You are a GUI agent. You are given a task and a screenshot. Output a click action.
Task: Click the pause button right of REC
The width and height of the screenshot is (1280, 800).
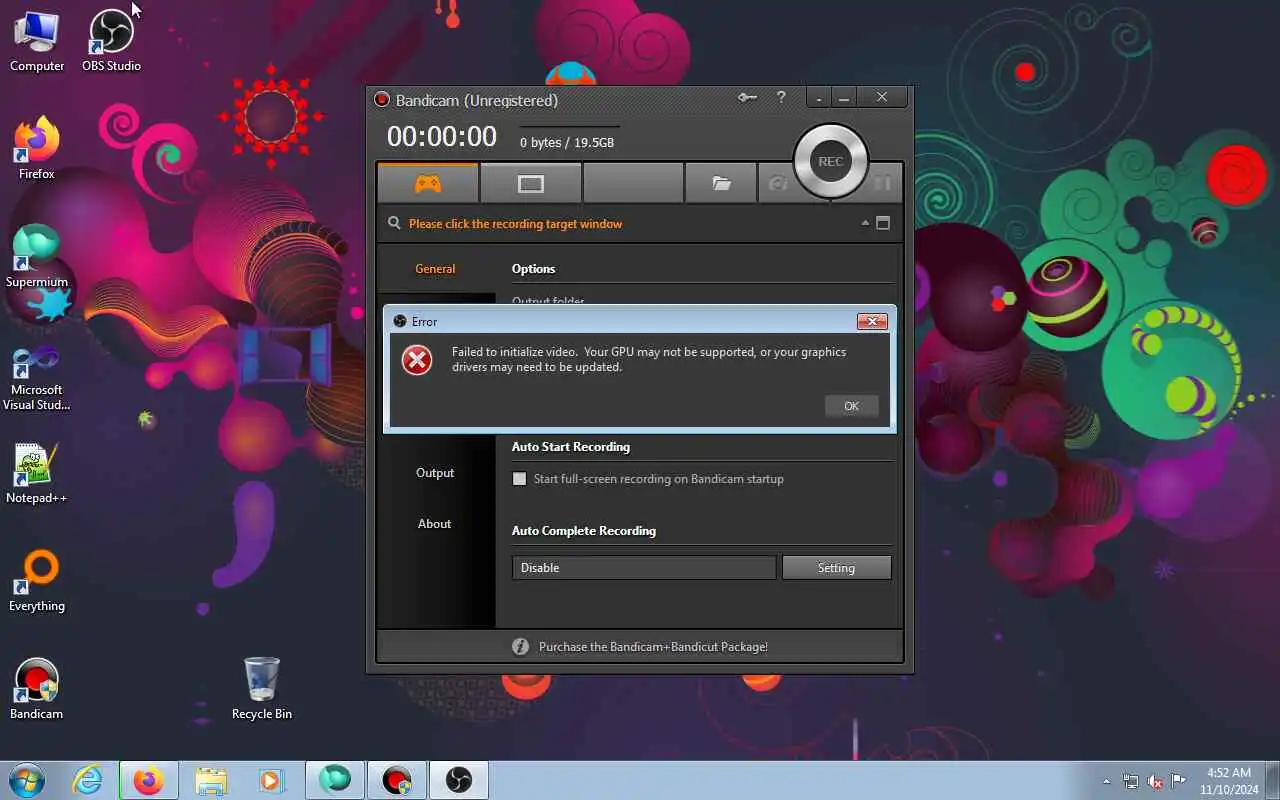(x=882, y=183)
